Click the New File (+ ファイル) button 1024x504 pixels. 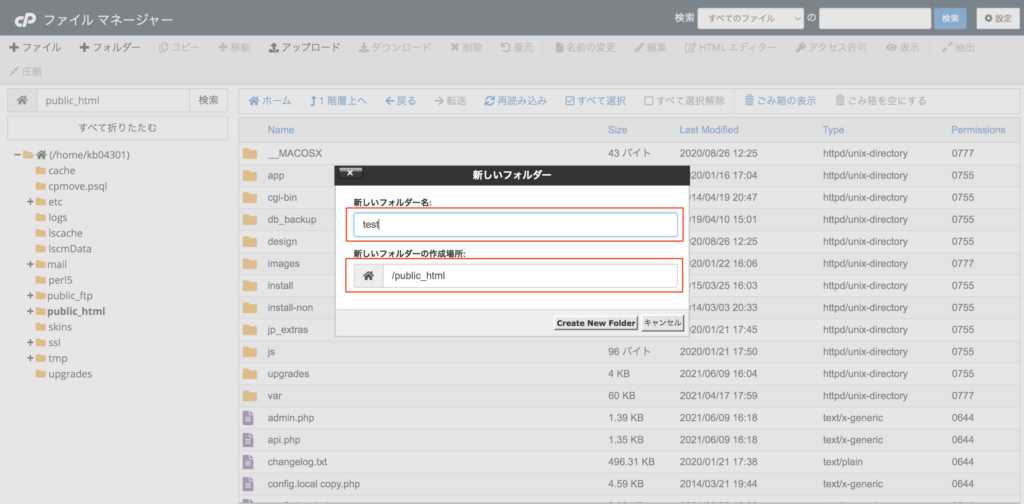[x=35, y=47]
